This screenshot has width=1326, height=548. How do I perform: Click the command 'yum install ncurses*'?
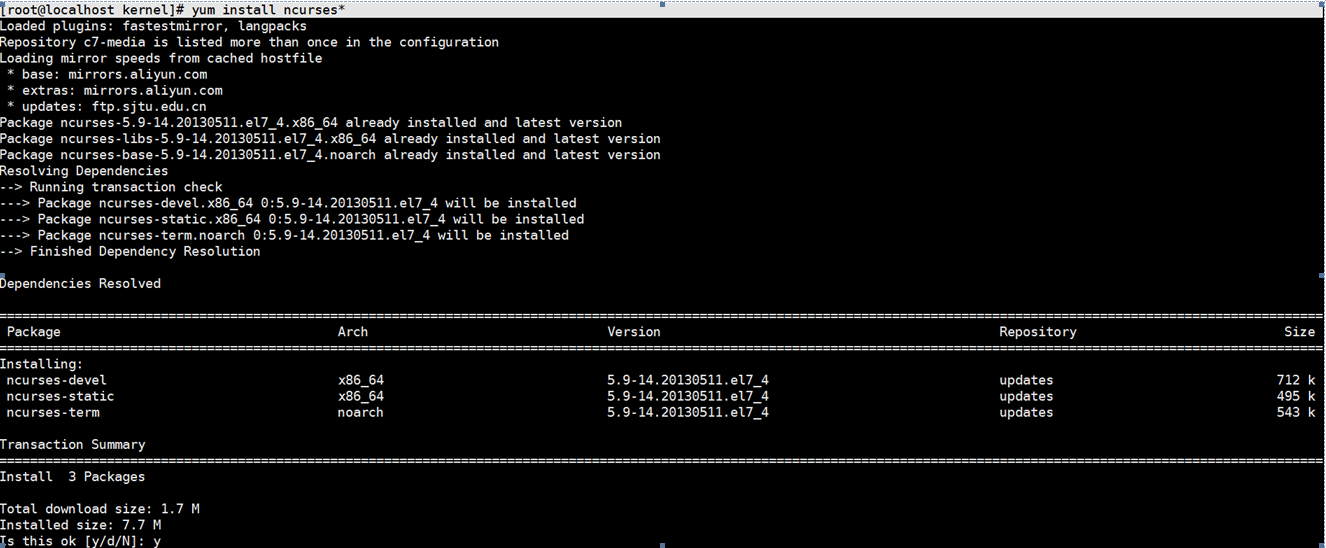269,10
